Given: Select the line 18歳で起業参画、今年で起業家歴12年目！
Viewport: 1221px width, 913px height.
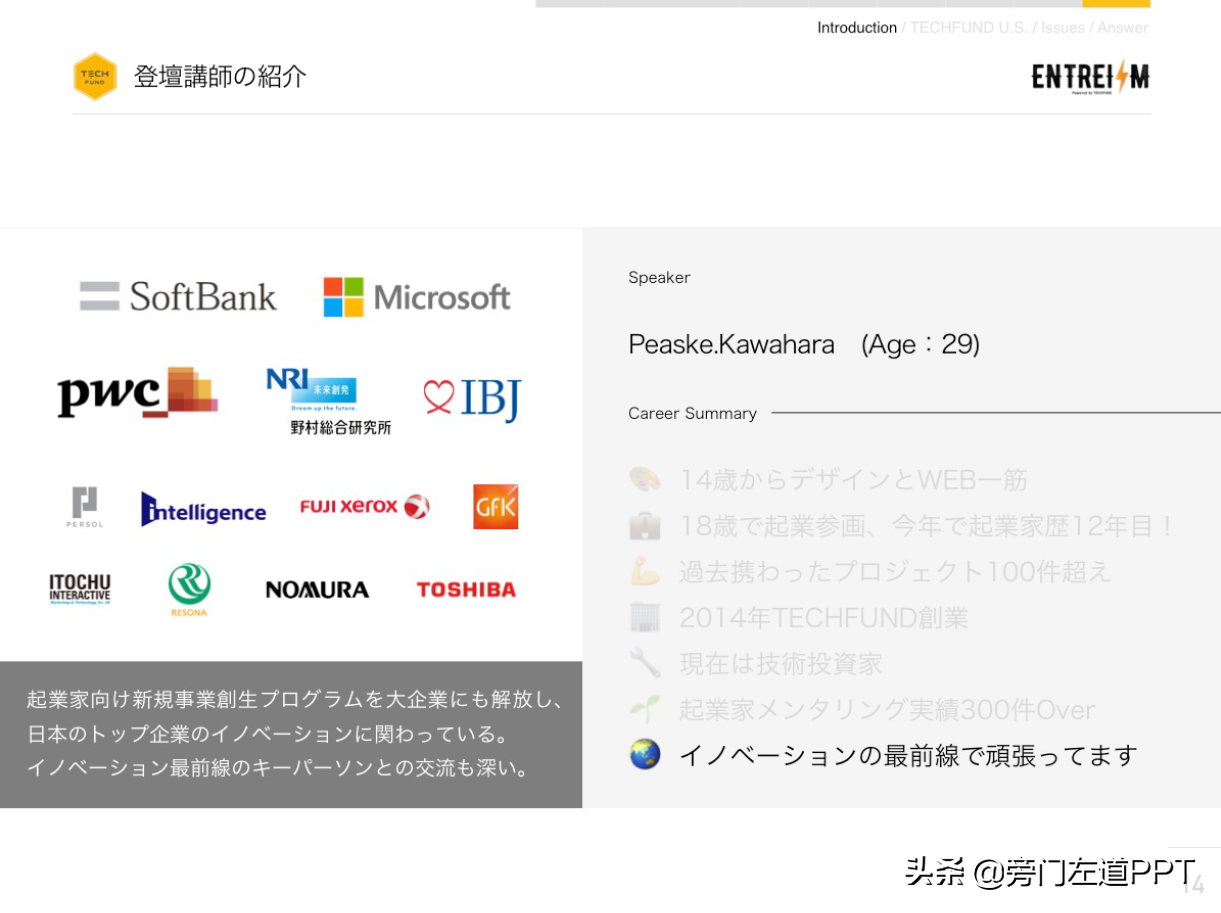Looking at the screenshot, I should coord(929,526).
